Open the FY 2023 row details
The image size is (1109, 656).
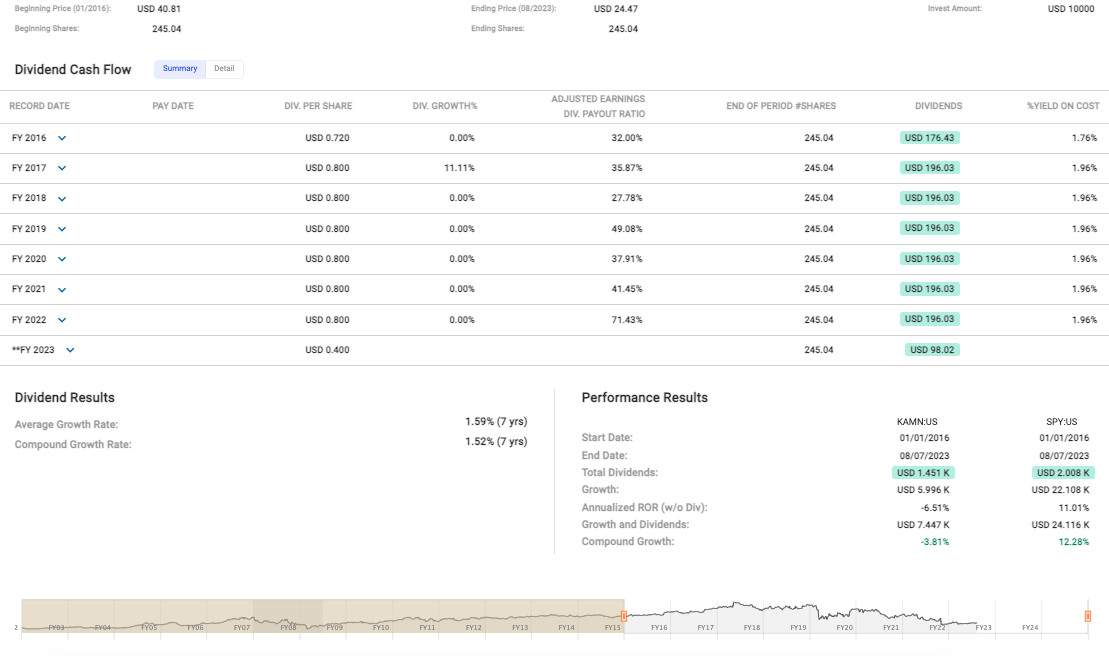click(x=69, y=350)
